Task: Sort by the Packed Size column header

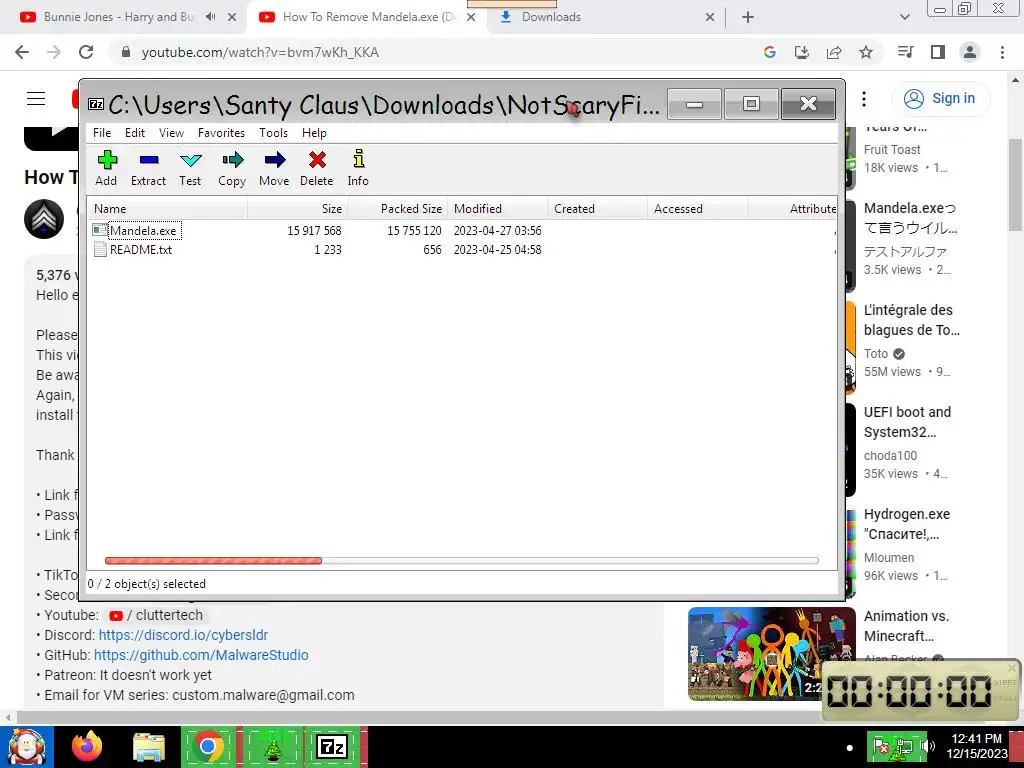Action: (397, 209)
